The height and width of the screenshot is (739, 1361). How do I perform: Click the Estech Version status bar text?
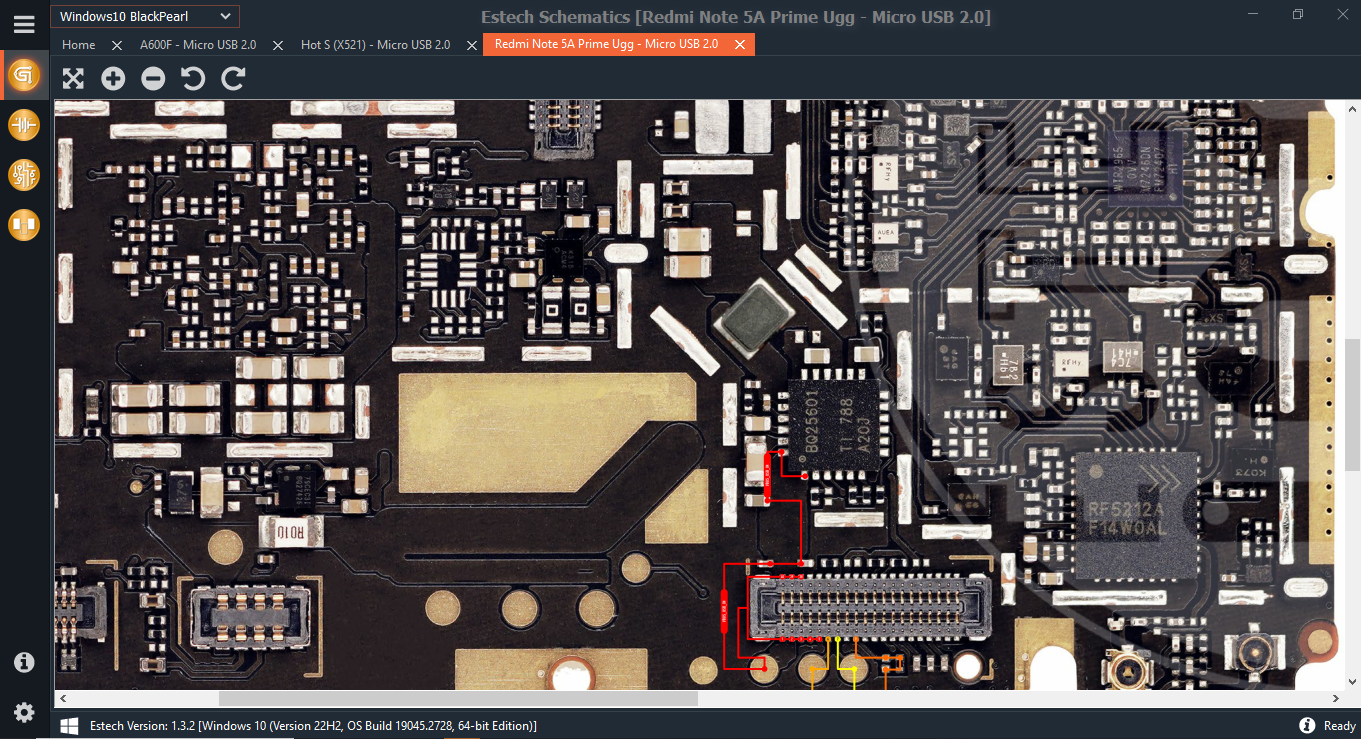click(x=313, y=726)
